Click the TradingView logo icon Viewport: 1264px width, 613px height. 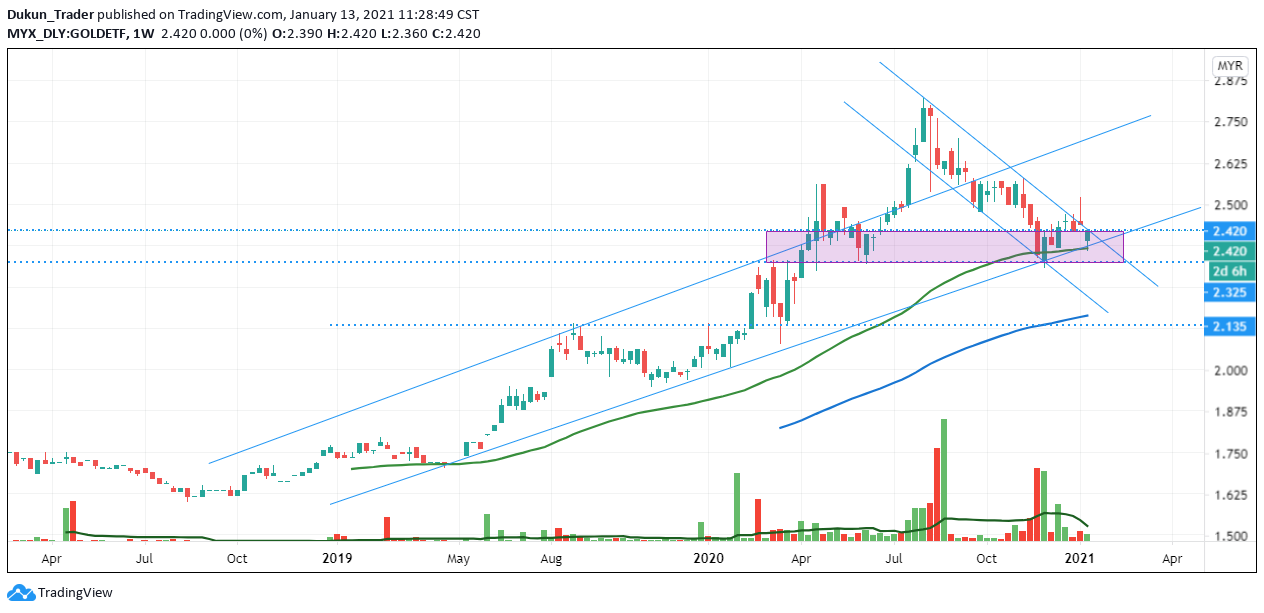(21, 592)
